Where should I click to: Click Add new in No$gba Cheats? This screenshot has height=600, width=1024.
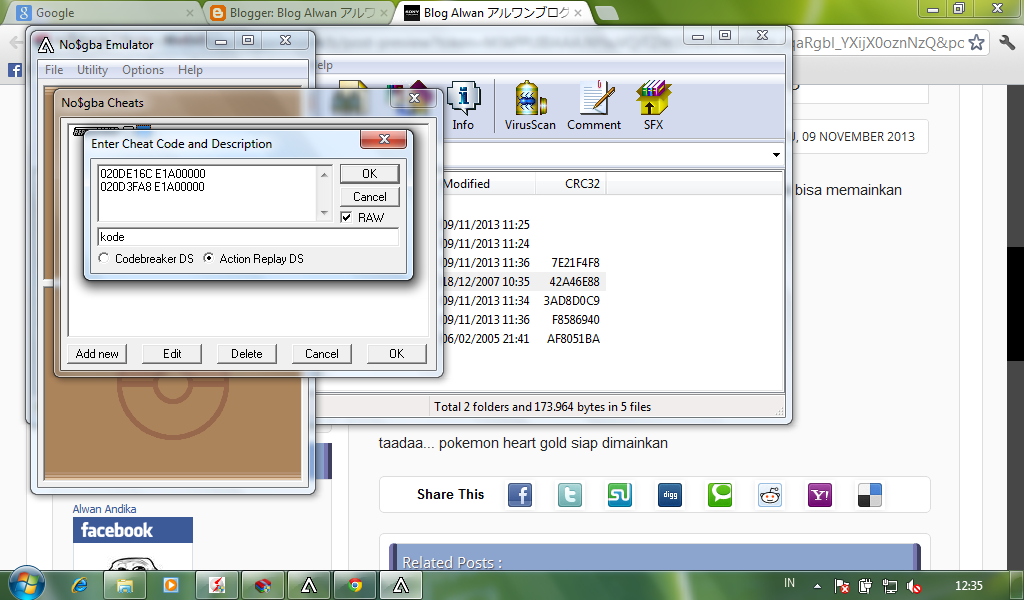(97, 354)
